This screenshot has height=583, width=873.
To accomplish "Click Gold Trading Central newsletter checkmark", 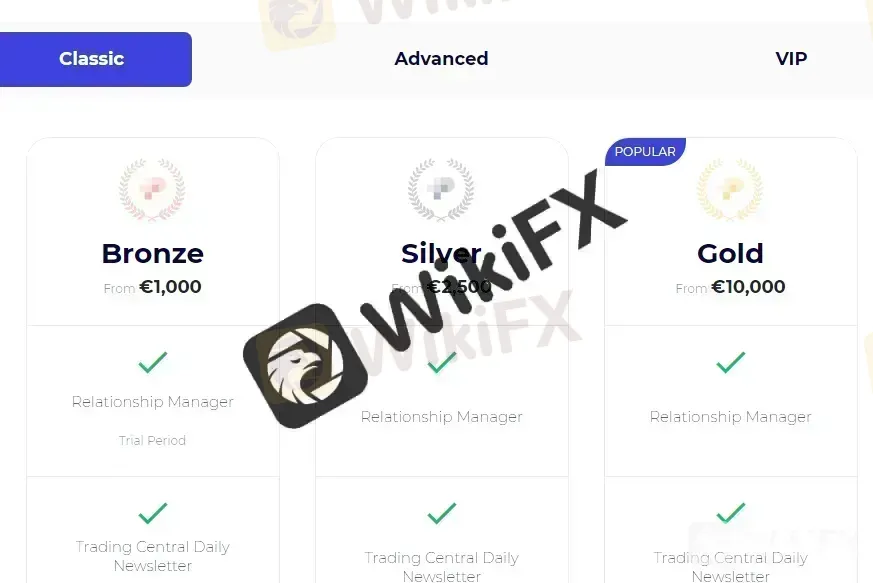I will pyautogui.click(x=730, y=513).
